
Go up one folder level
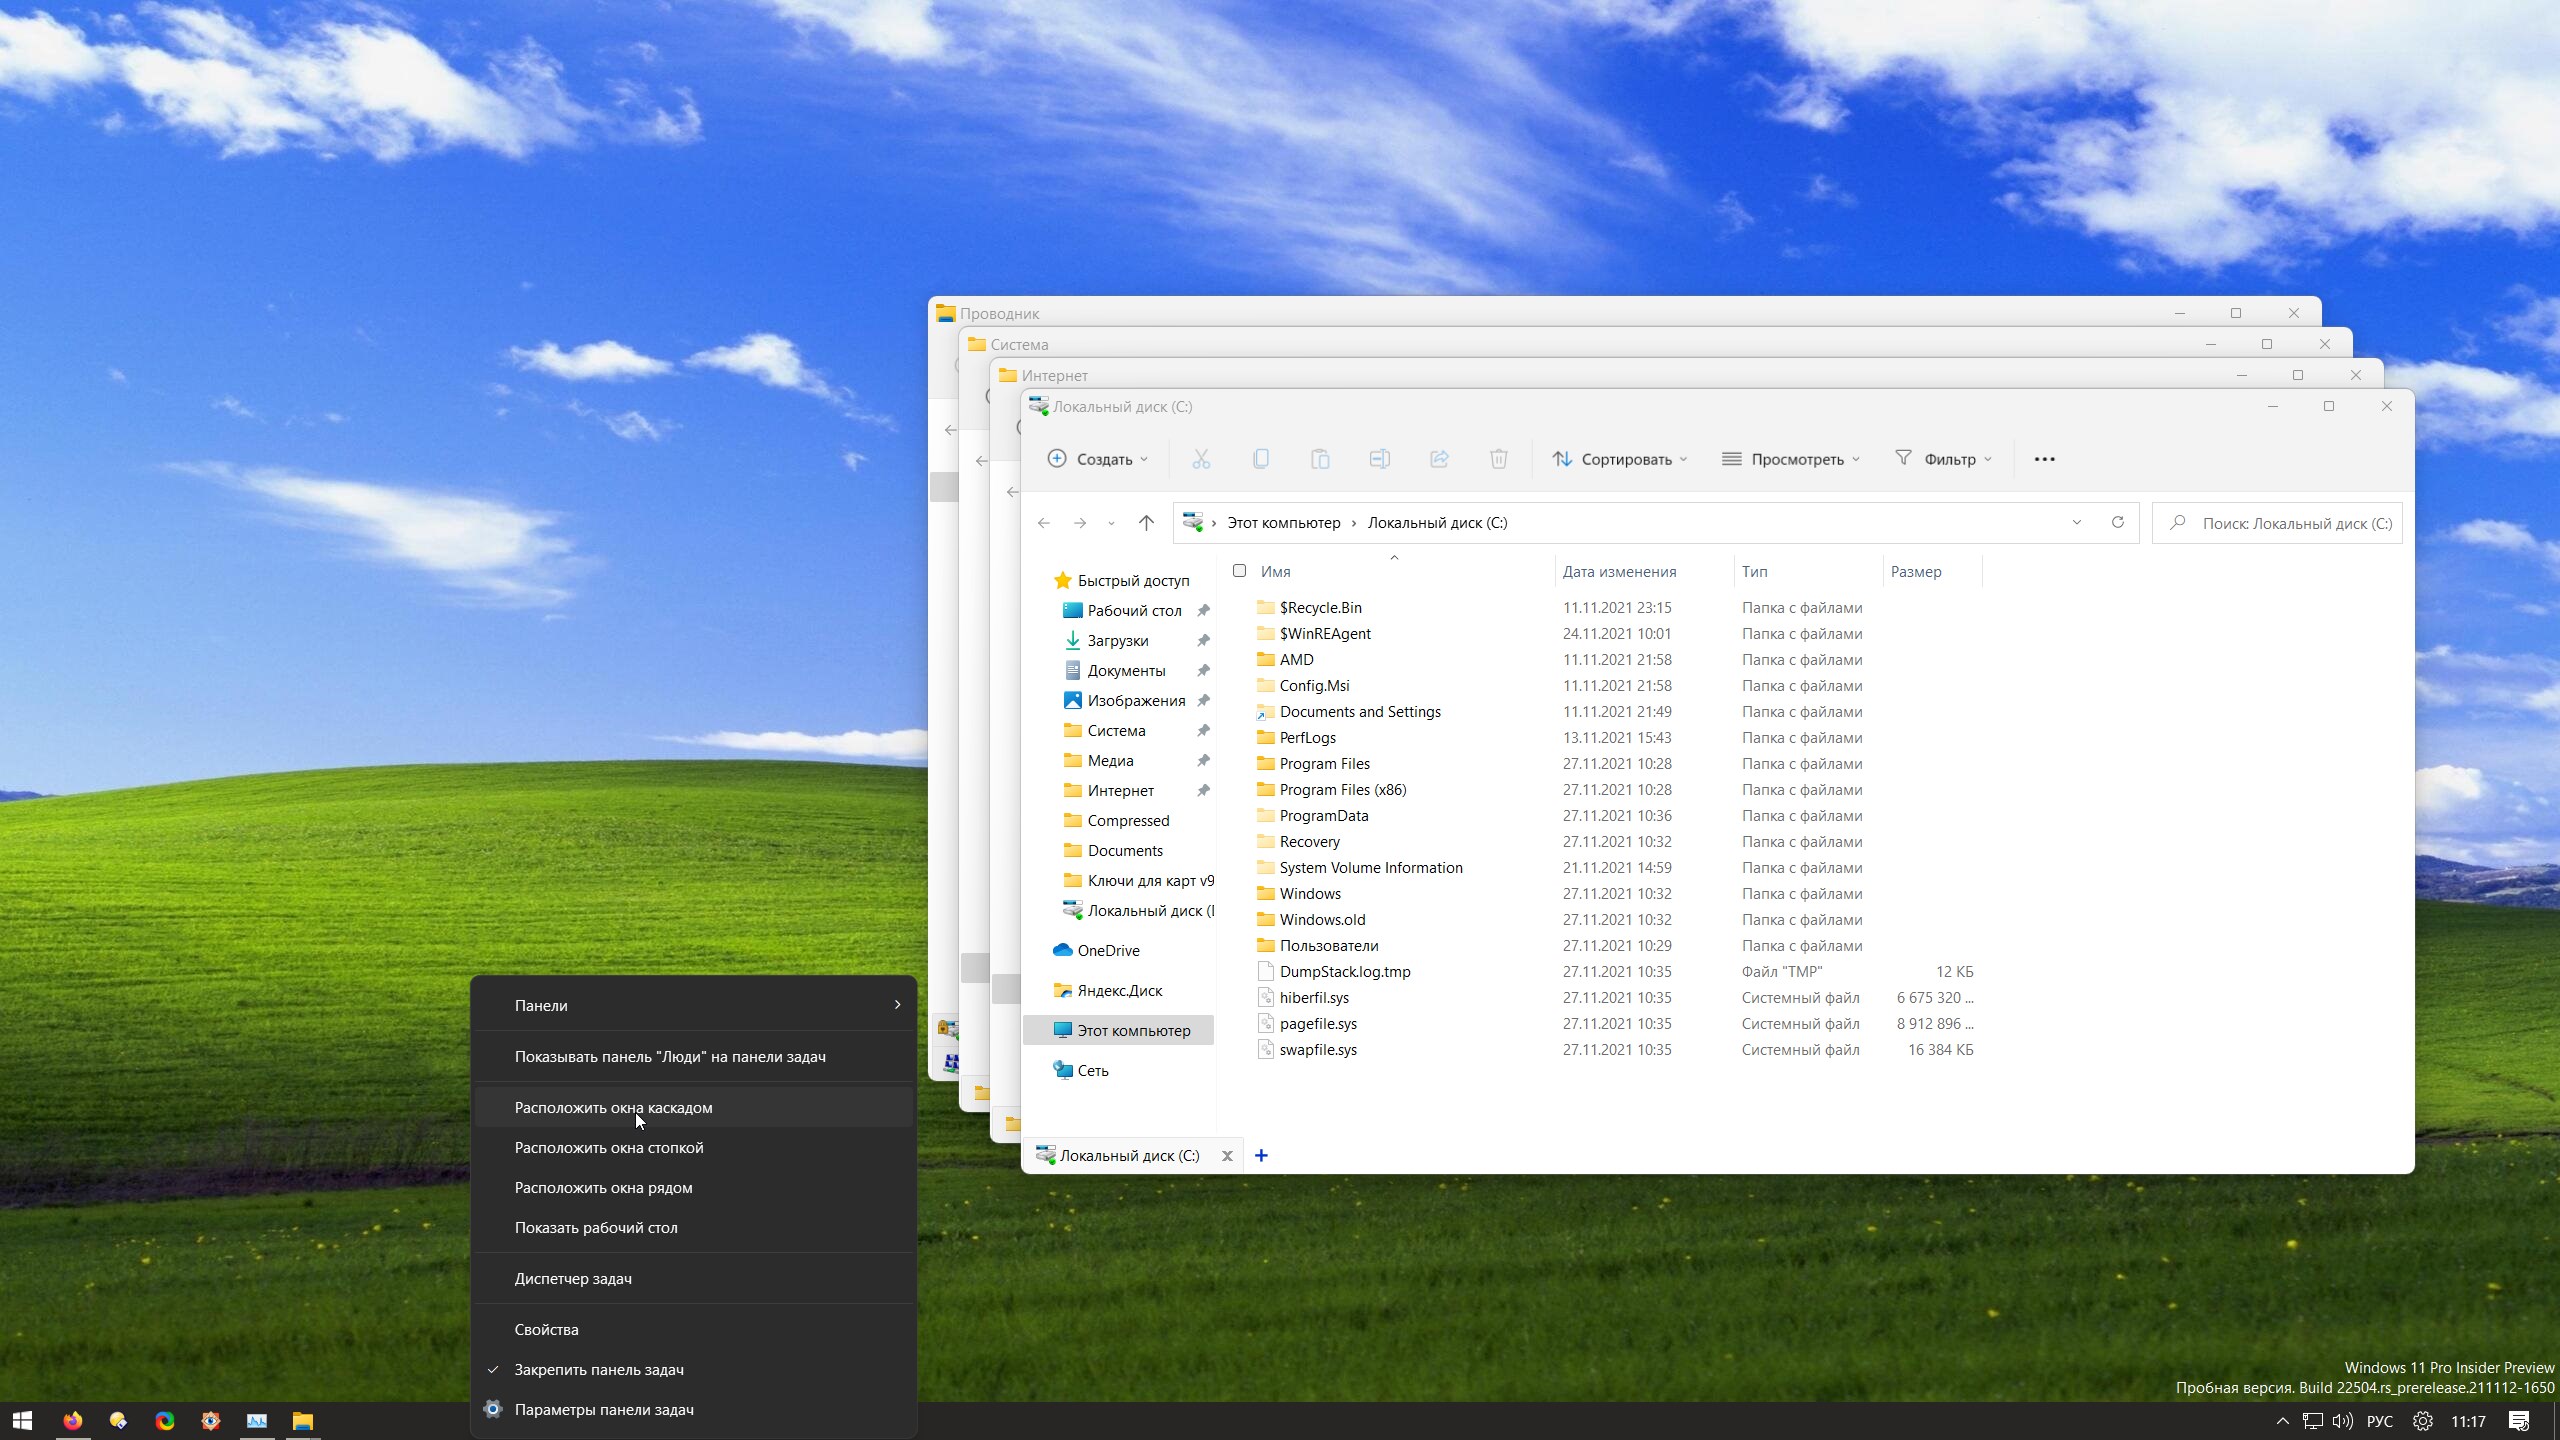coord(1146,523)
